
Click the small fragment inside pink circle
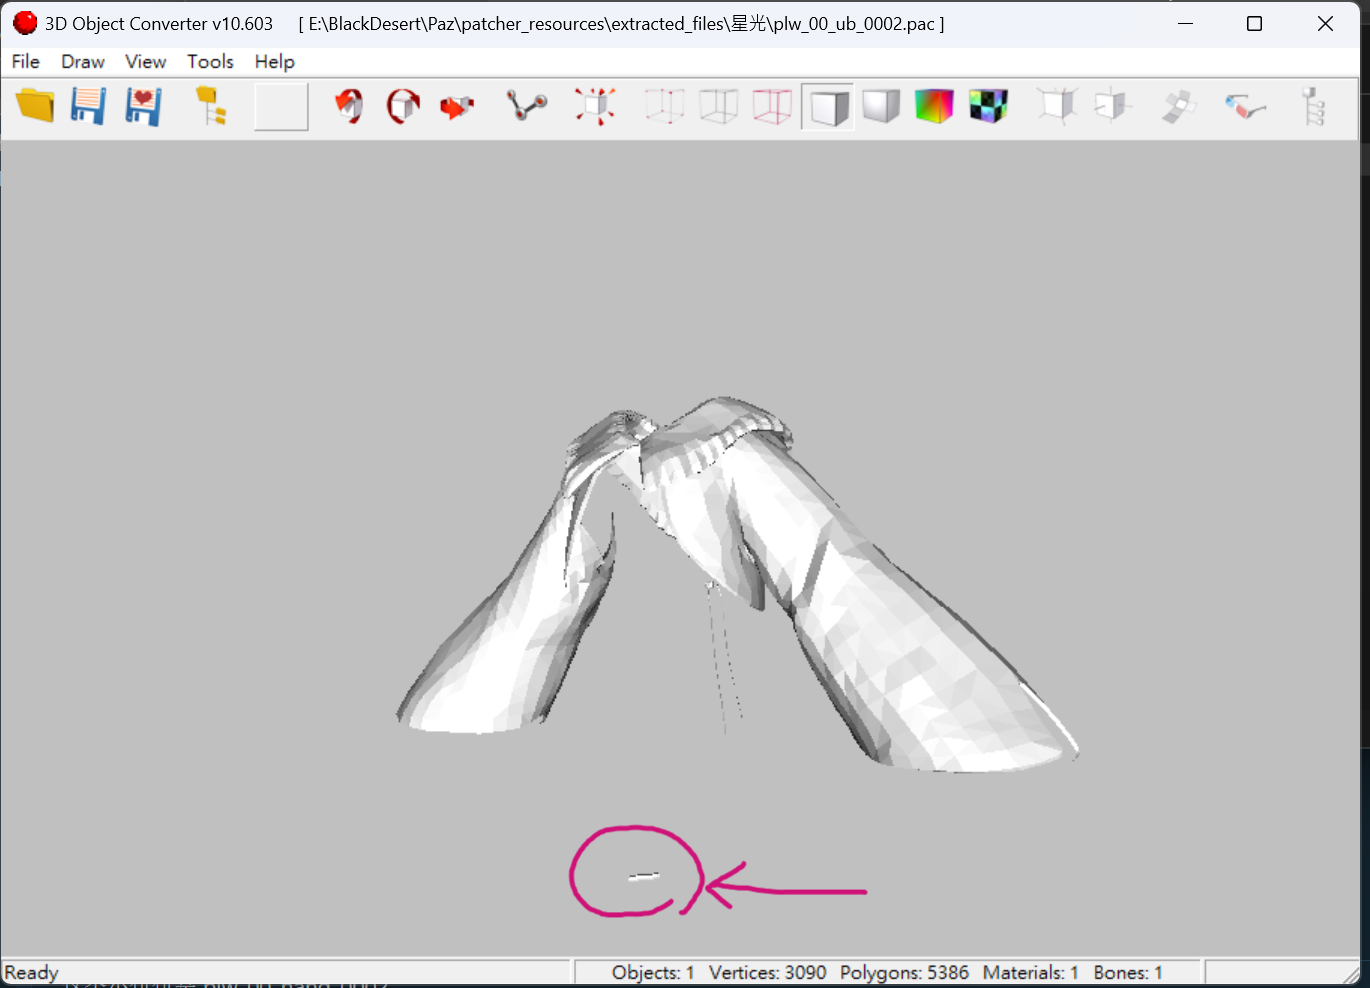click(x=644, y=877)
